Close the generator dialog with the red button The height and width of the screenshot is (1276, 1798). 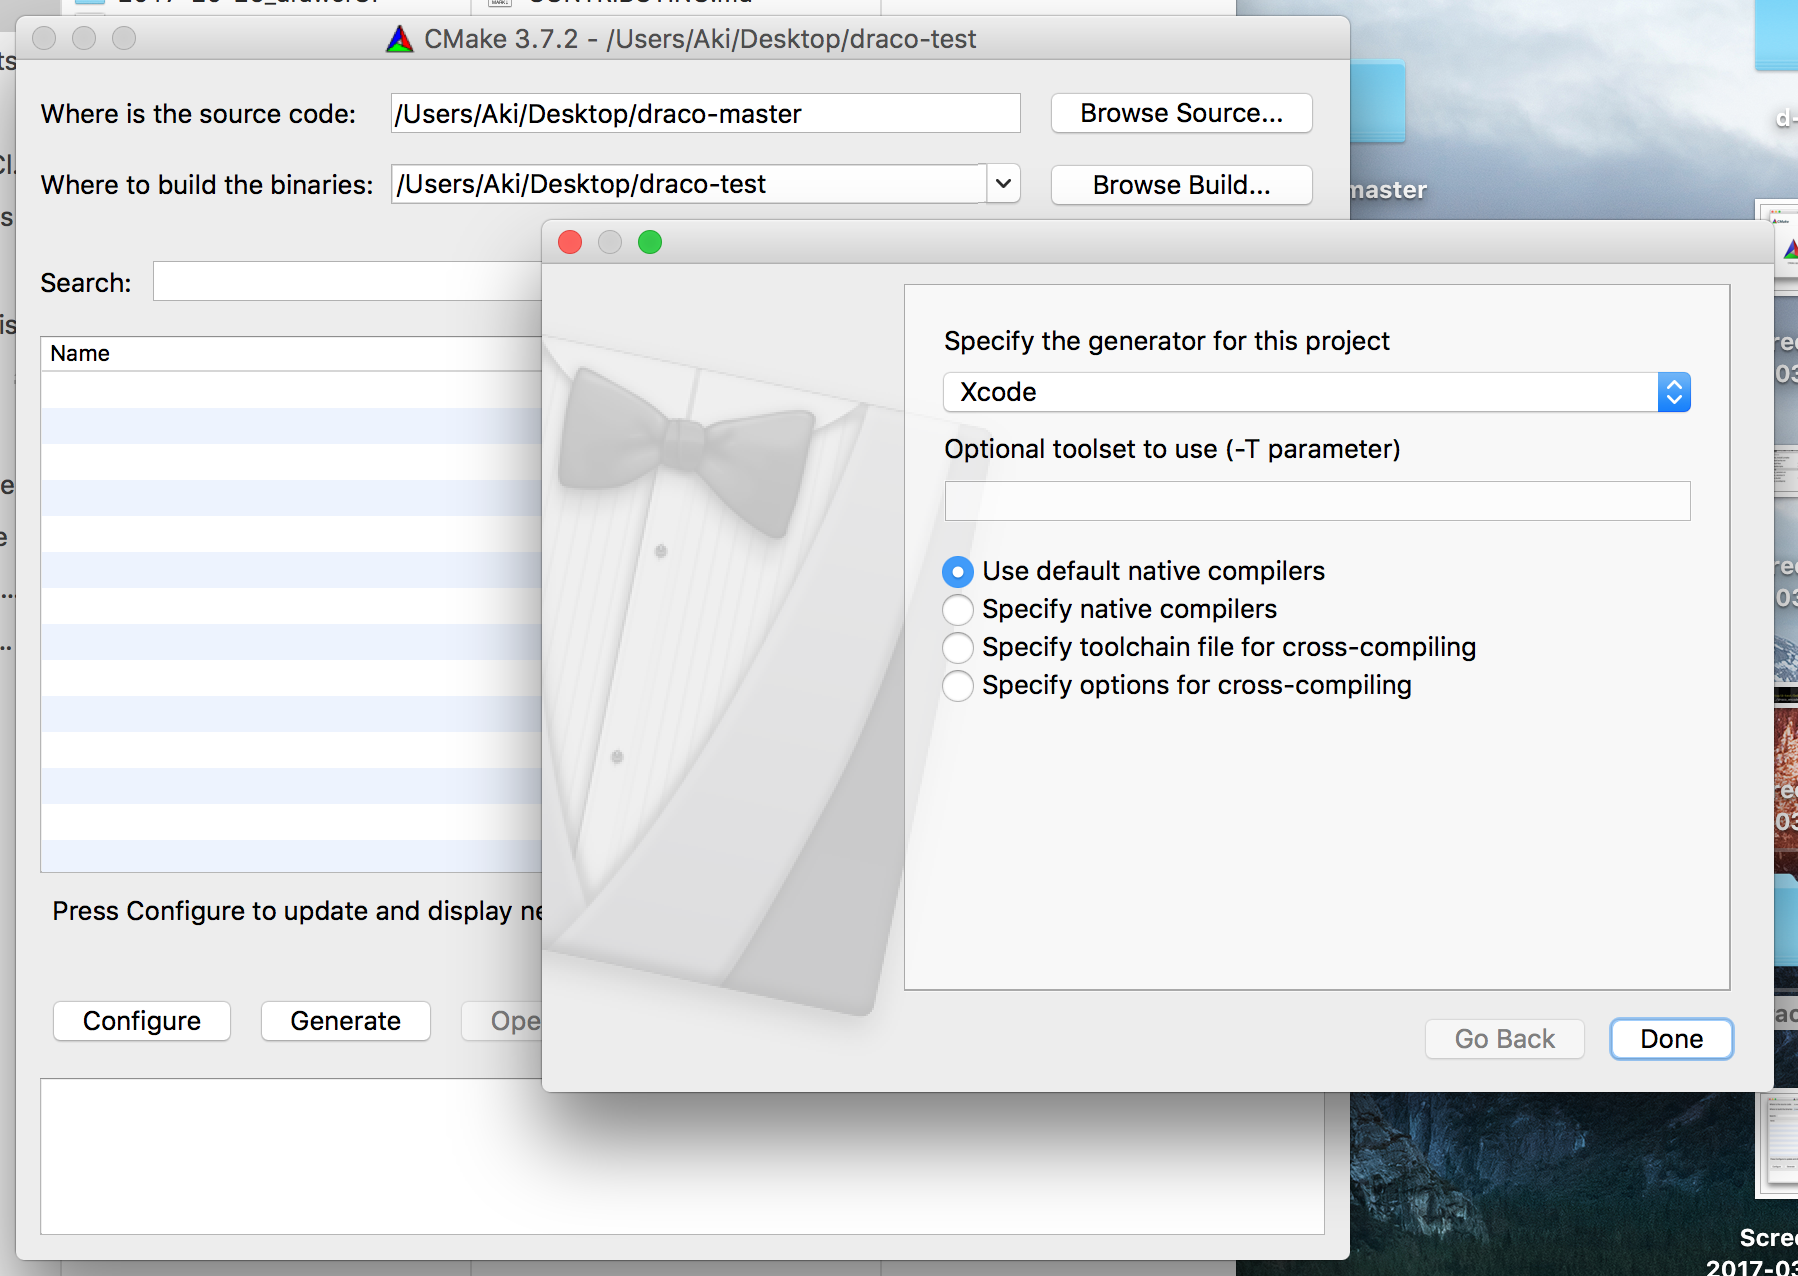coord(570,242)
